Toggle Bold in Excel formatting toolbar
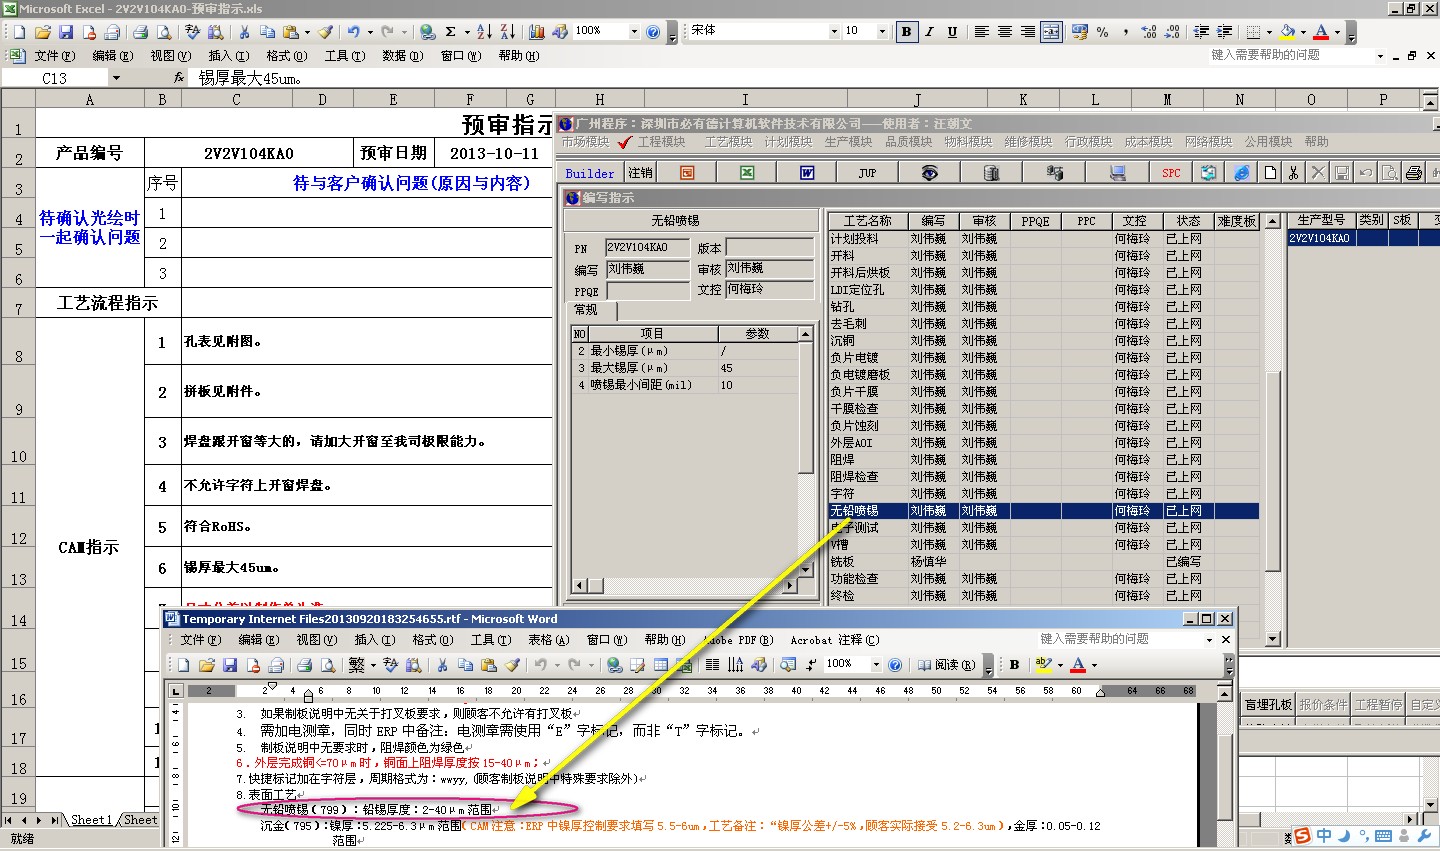 click(x=906, y=32)
